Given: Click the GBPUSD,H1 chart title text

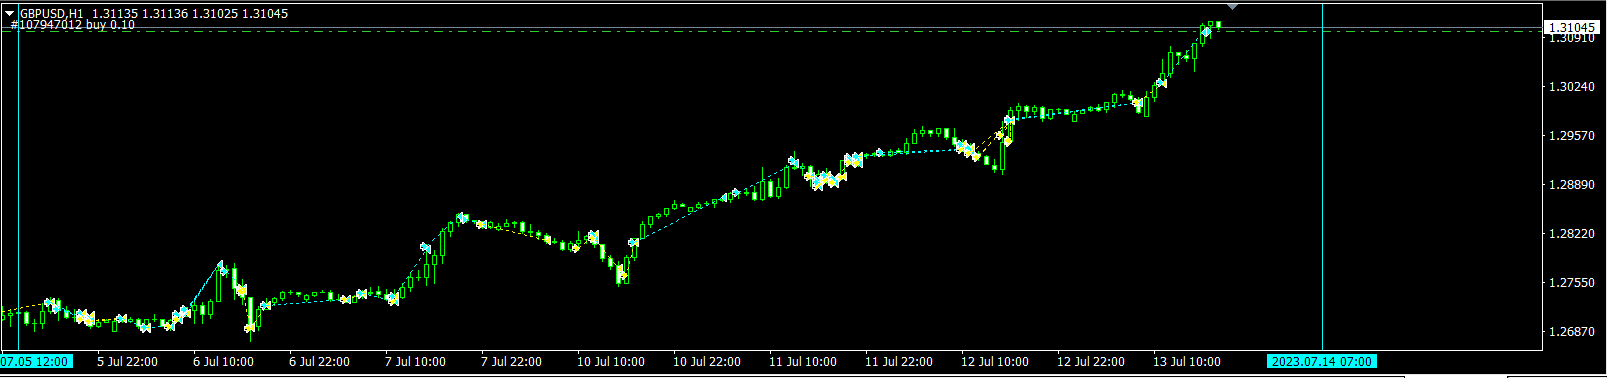Looking at the screenshot, I should point(51,13).
